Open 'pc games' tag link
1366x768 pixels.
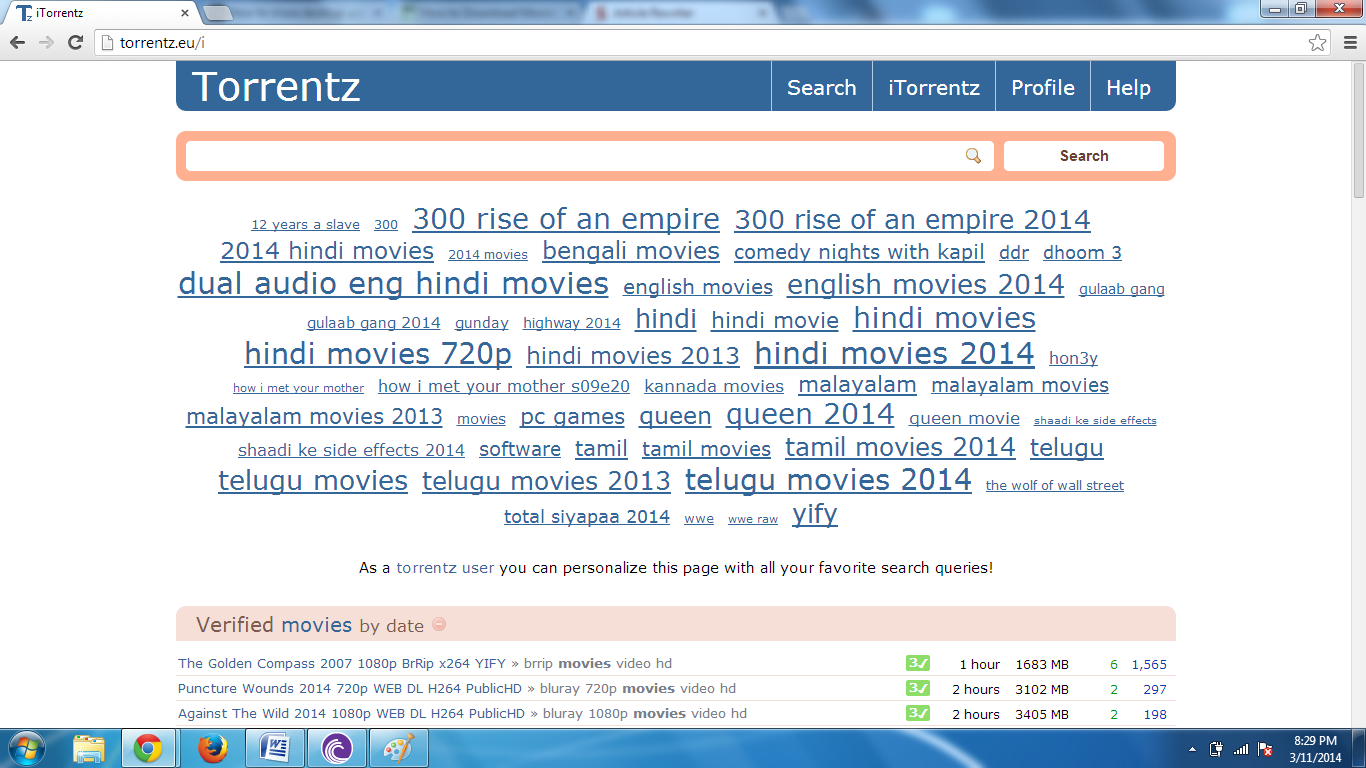click(572, 417)
